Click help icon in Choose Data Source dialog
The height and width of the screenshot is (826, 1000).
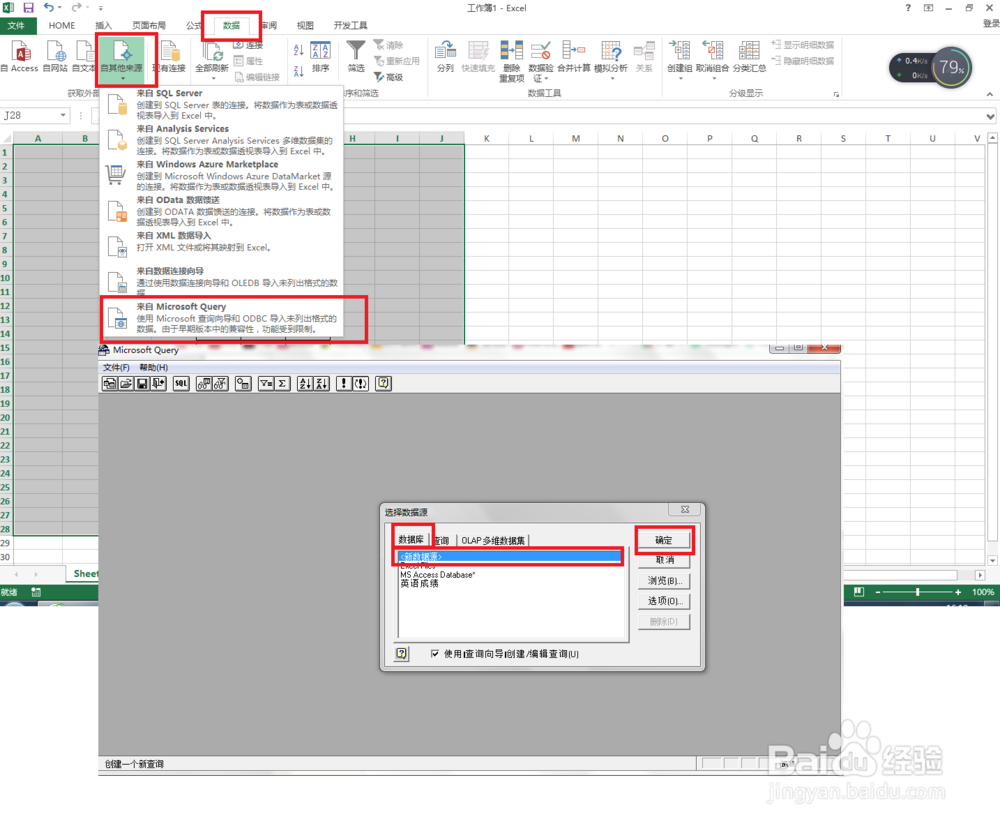[x=402, y=653]
